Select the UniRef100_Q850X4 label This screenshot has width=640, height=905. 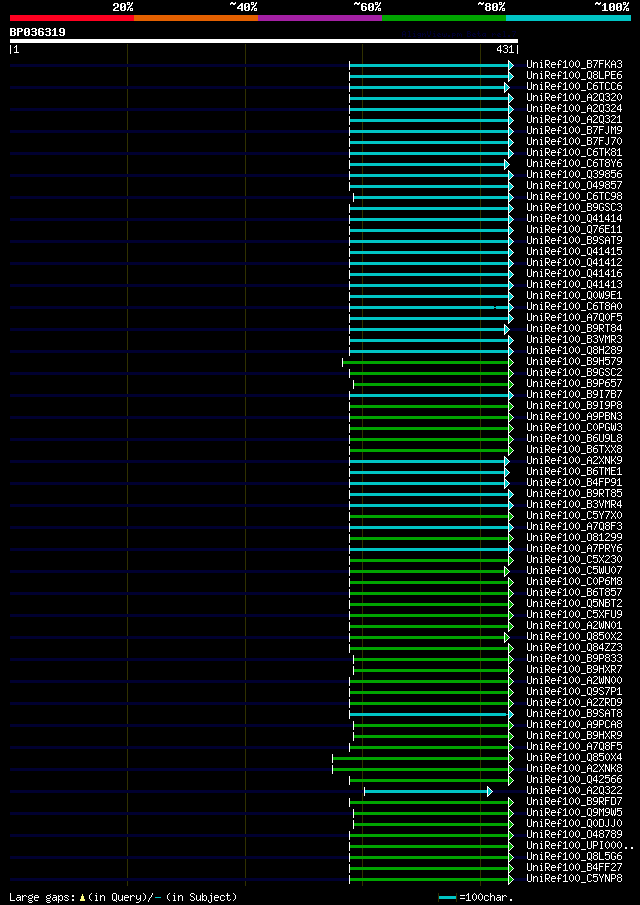tap(574, 757)
